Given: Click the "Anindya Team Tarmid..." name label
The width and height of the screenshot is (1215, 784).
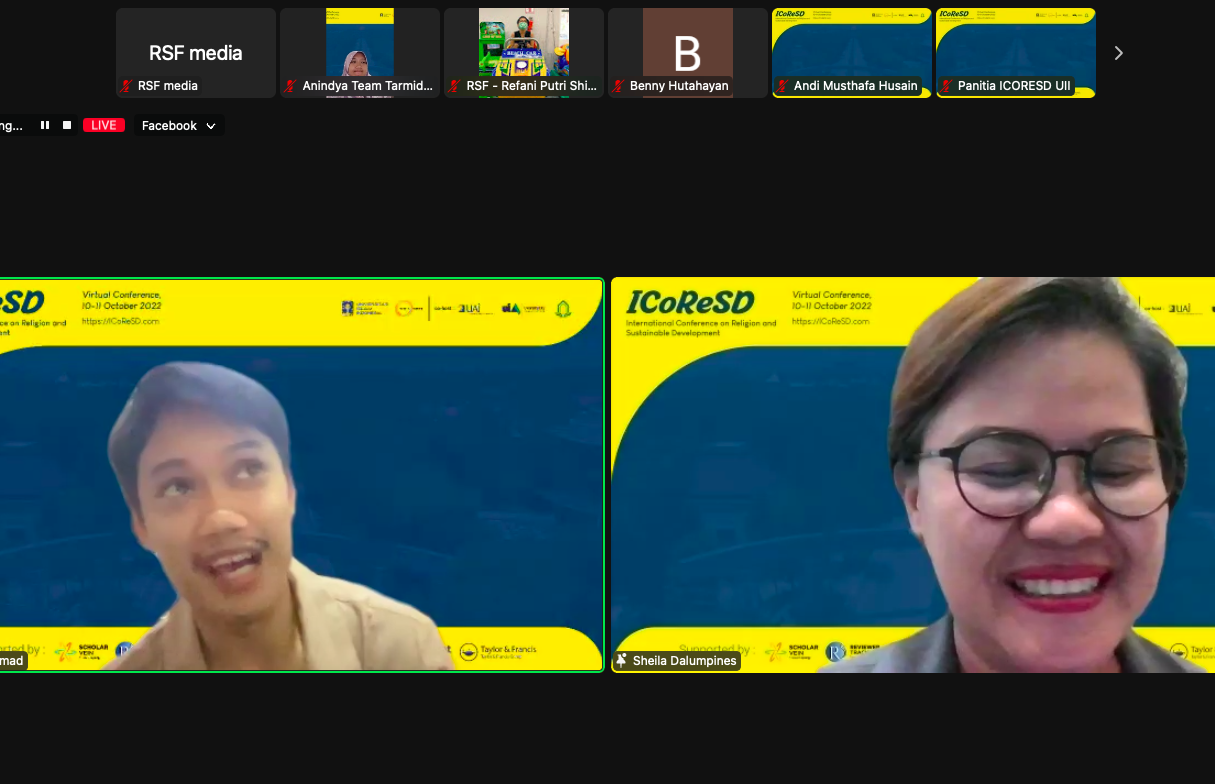Looking at the screenshot, I should click(x=368, y=86).
